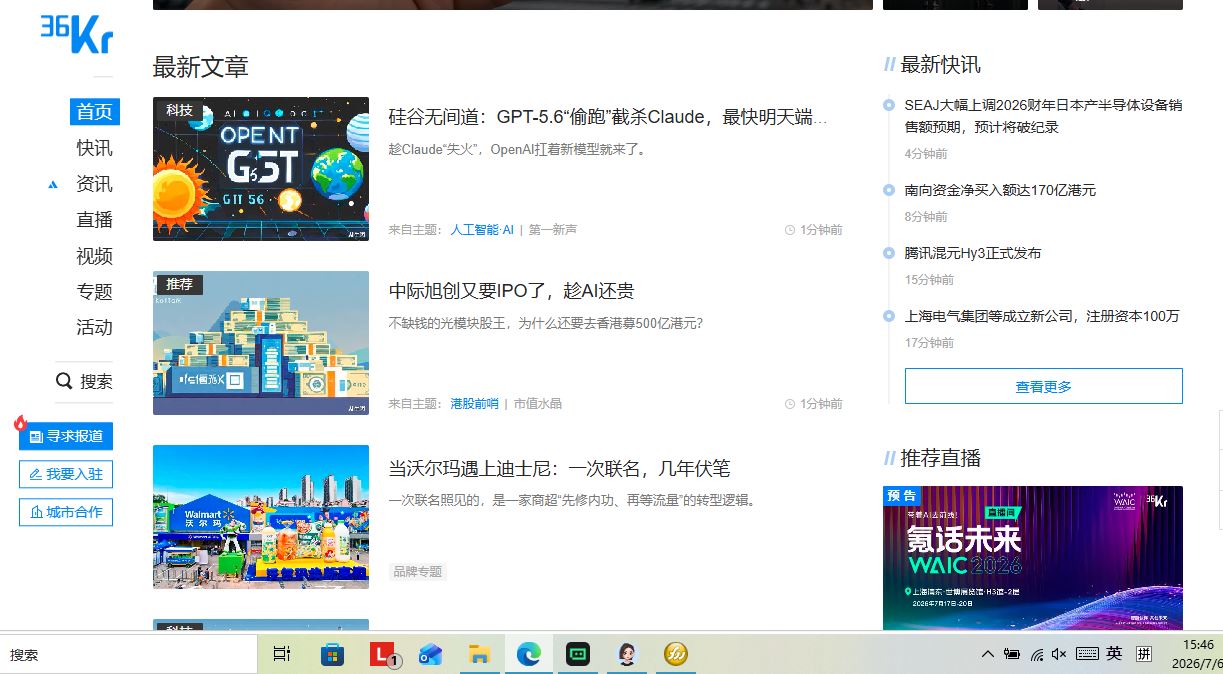Open the 中际旭创又要IPO了 article title
This screenshot has height=674, width=1223.
[511, 291]
